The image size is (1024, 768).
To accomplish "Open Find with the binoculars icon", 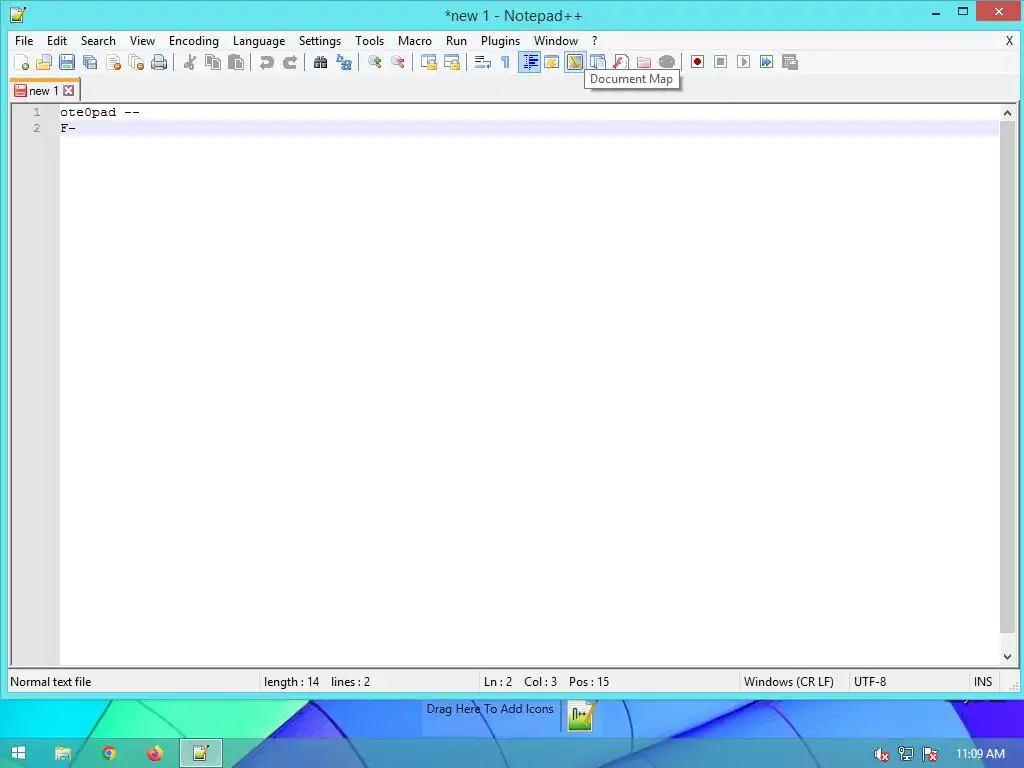I will pyautogui.click(x=320, y=62).
